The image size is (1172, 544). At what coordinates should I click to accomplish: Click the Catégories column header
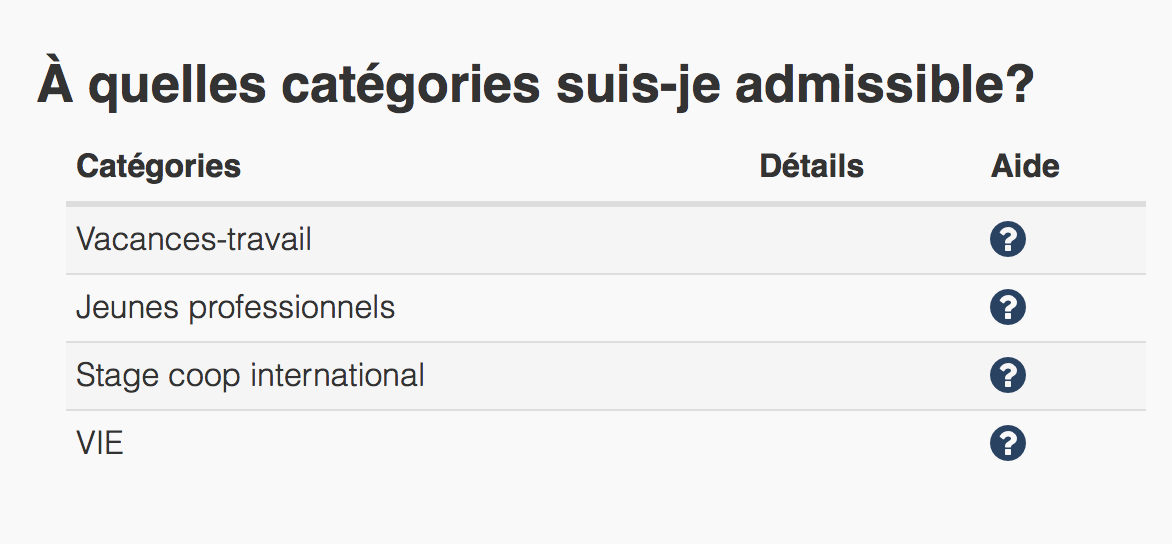click(158, 166)
